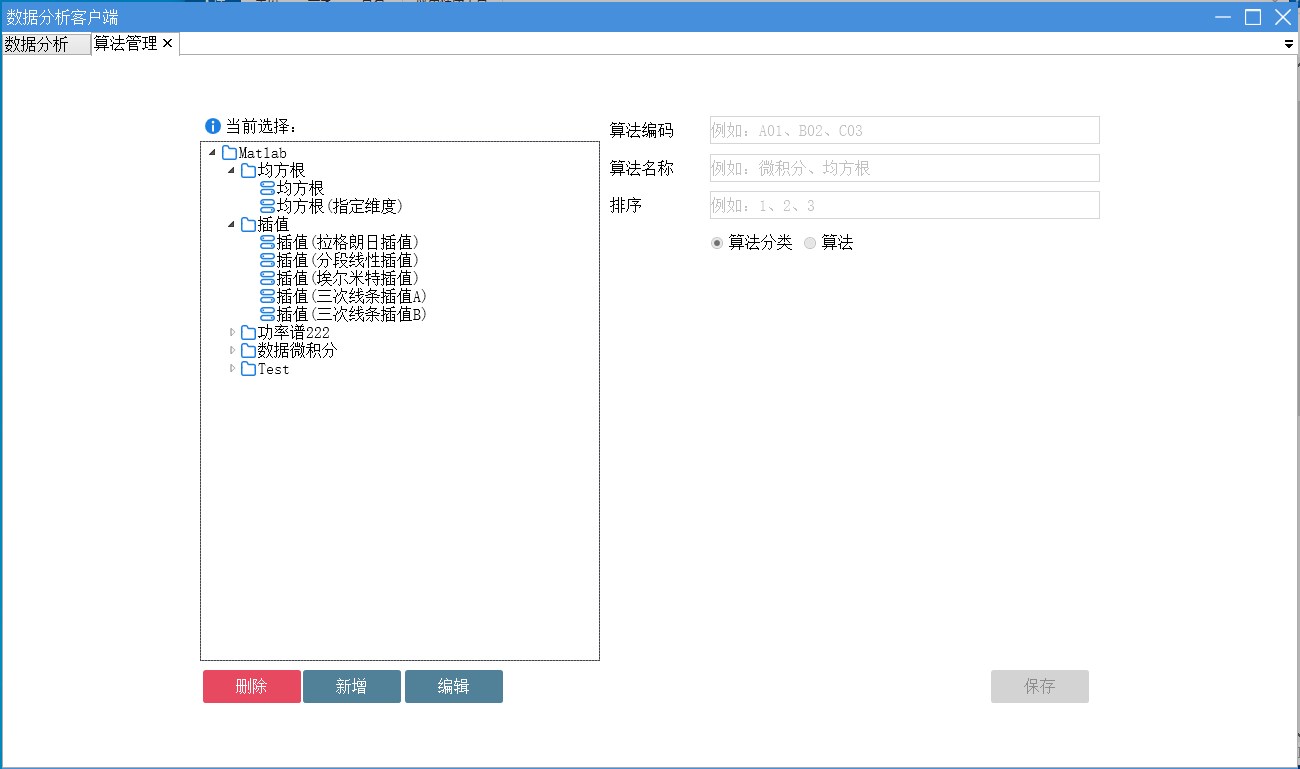This screenshot has width=1300, height=769.
Task: Click the 新增 button
Action: click(x=352, y=687)
